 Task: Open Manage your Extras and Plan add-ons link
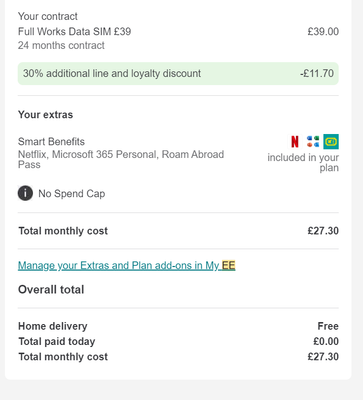[x=127, y=266]
